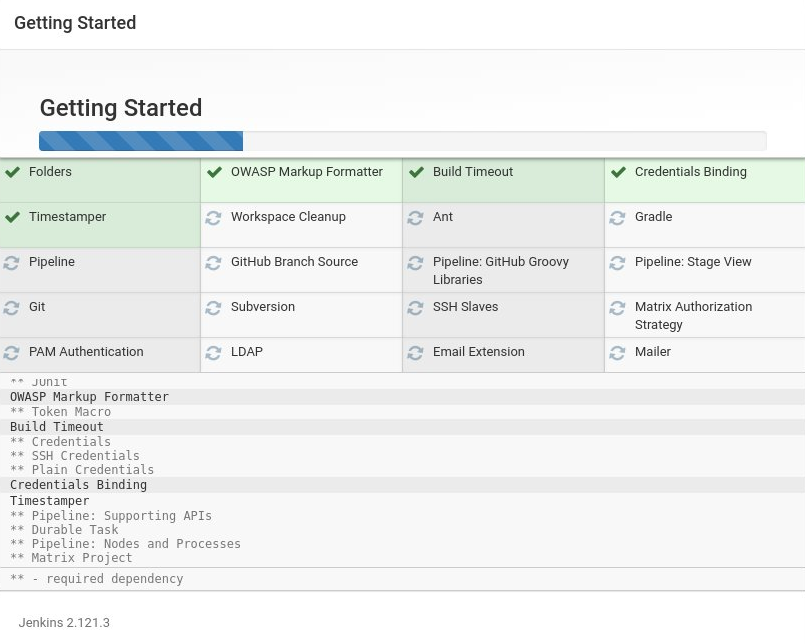Select the sync icon beside Pipeline: Stage View
The image size is (805, 644).
tap(617, 263)
